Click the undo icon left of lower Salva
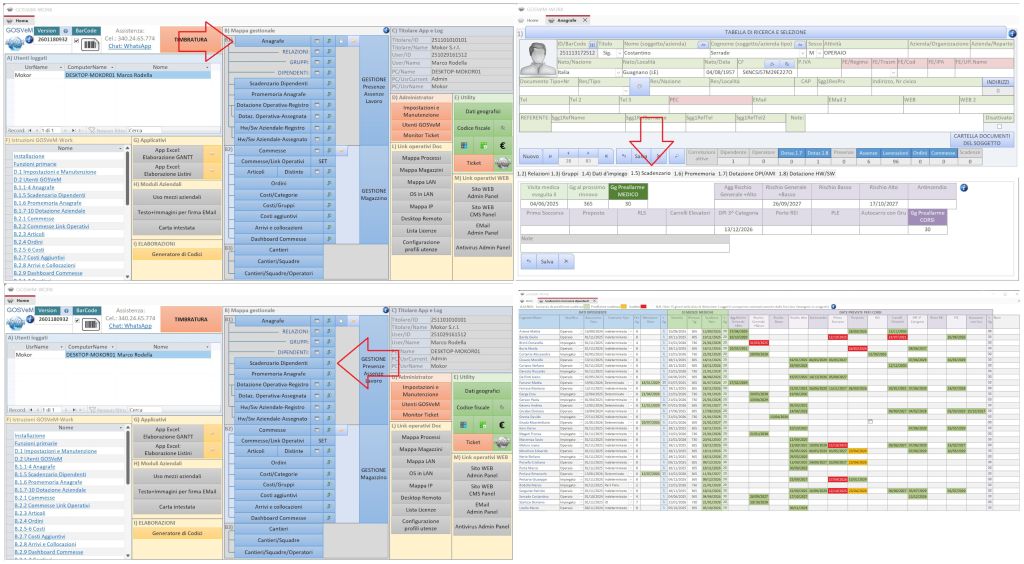The height and width of the screenshot is (564, 1024). [x=529, y=261]
